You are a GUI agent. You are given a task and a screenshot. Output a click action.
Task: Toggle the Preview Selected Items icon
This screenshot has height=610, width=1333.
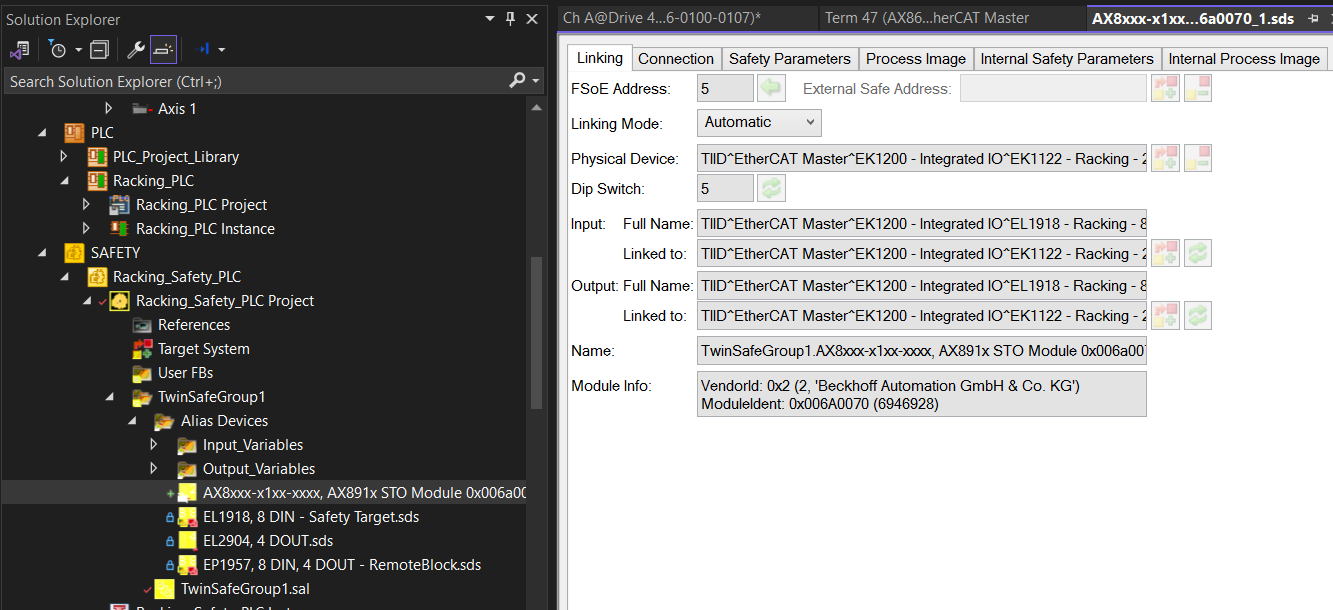pyautogui.click(x=163, y=49)
